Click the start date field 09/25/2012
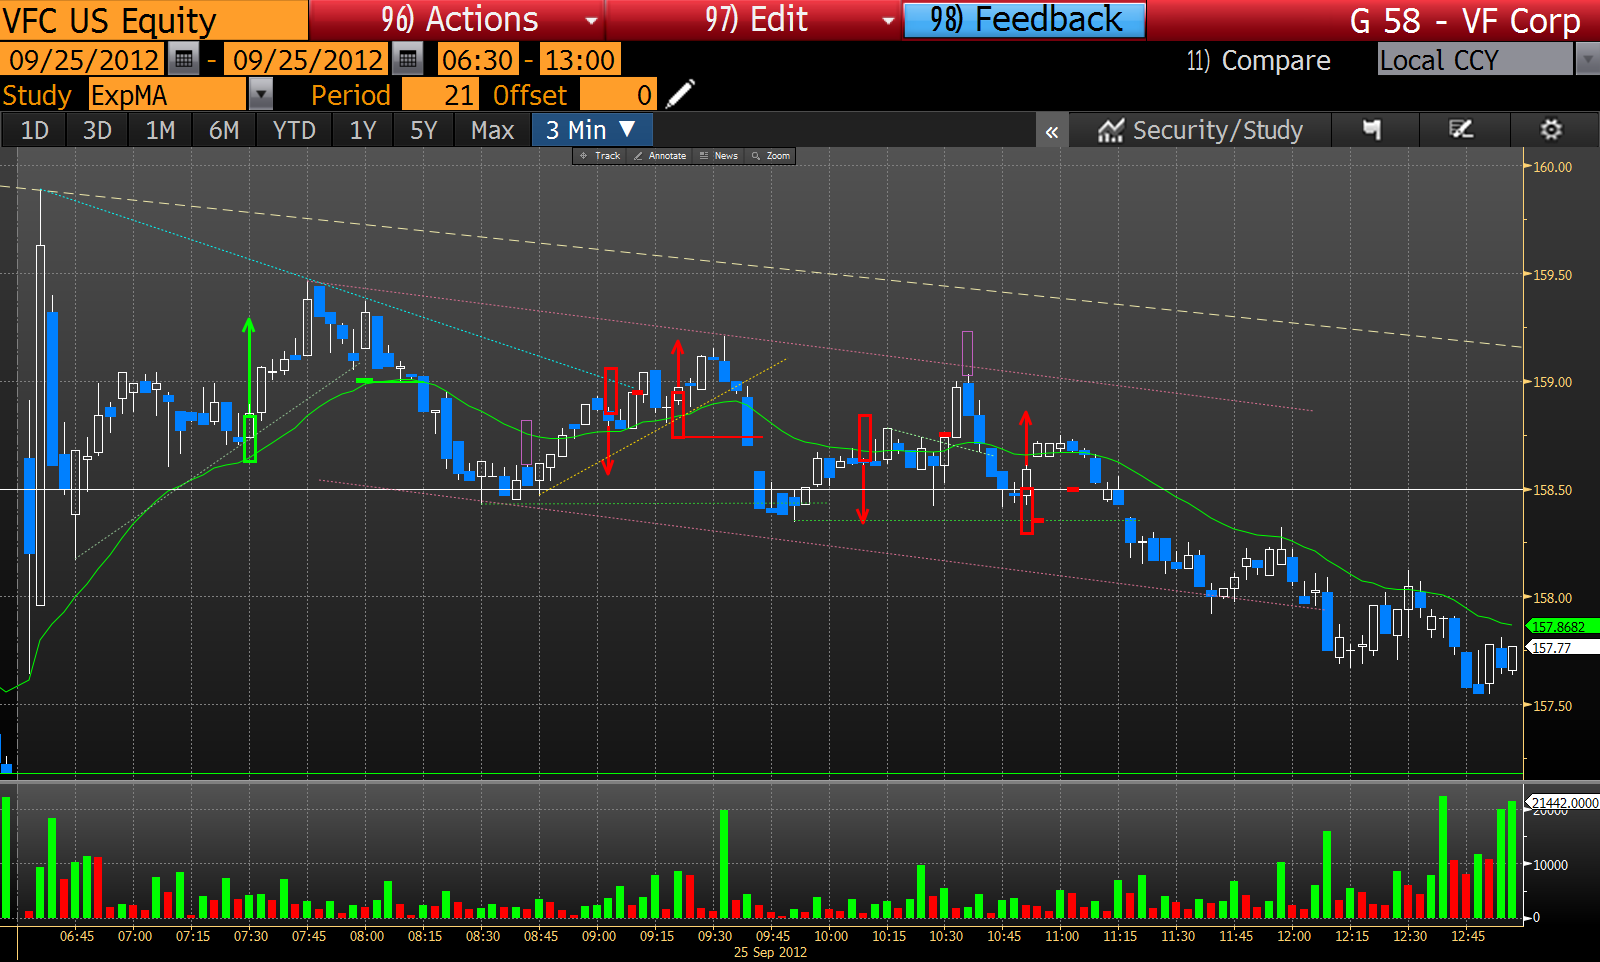Viewport: 1600px width, 962px height. click(84, 60)
